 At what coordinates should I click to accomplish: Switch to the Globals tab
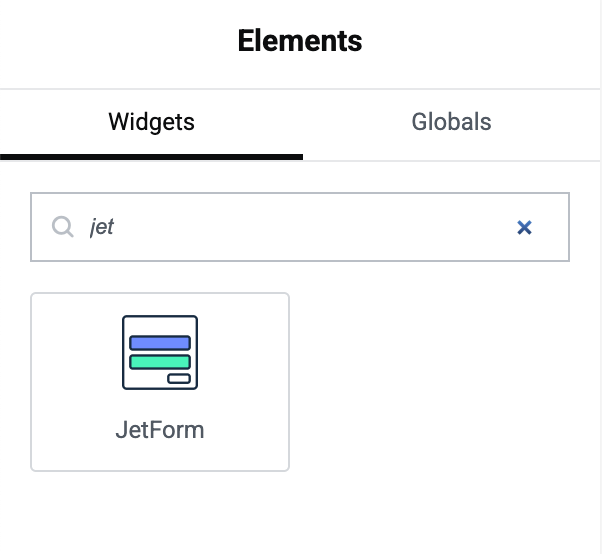coord(451,122)
